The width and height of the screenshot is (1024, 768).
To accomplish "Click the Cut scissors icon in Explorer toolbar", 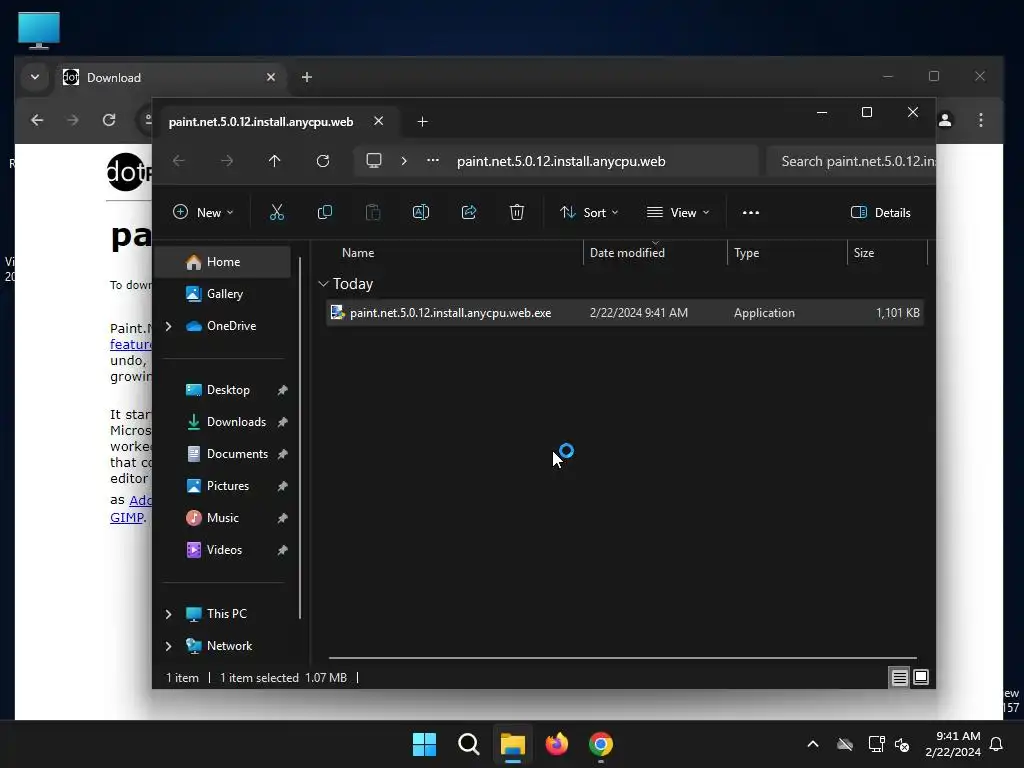I will 277,212.
